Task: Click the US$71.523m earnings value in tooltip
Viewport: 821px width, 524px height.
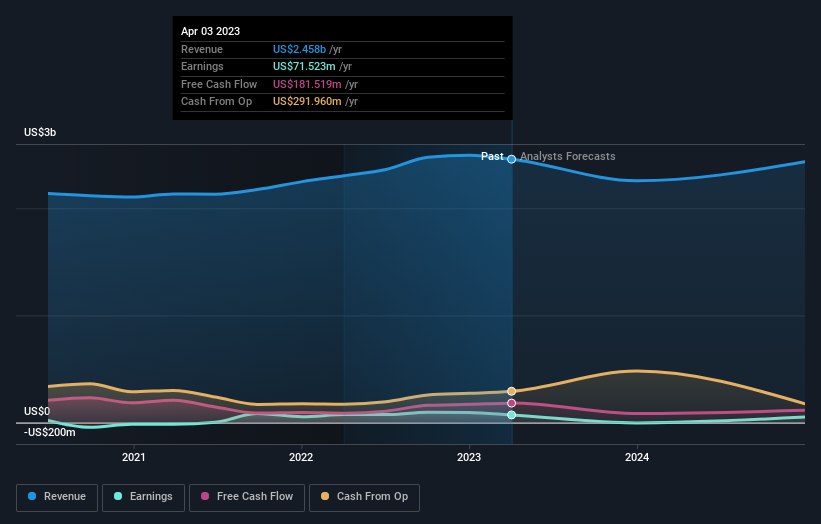Action: click(x=304, y=66)
